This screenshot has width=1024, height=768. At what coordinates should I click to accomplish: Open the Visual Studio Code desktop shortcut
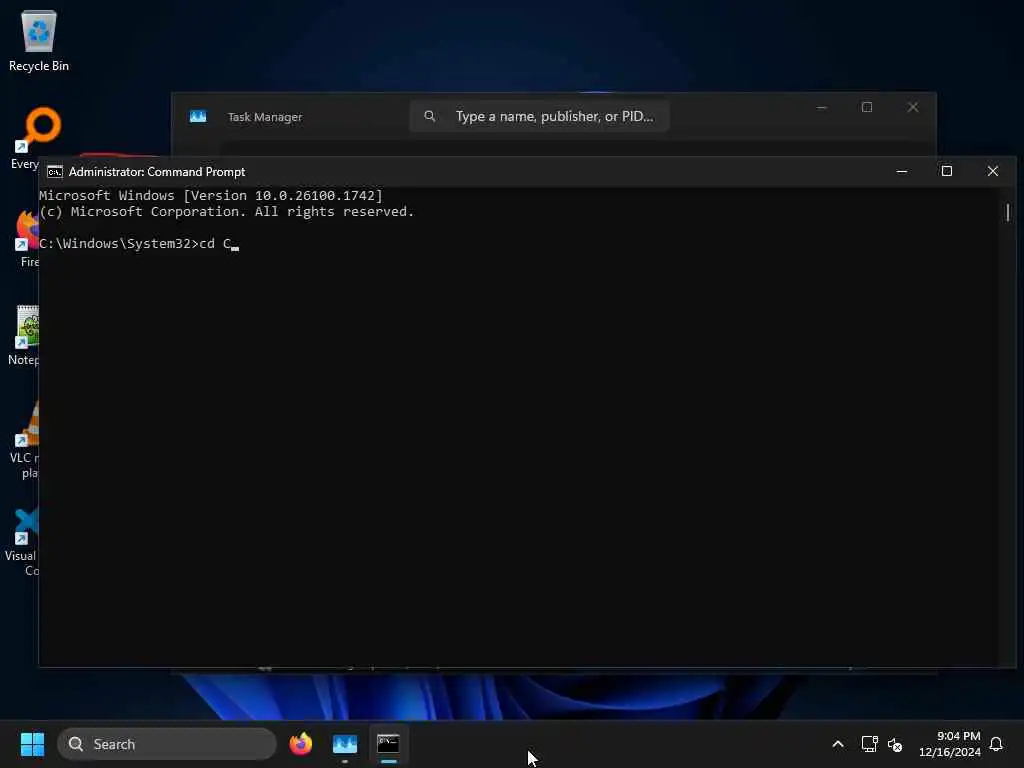pos(22,542)
